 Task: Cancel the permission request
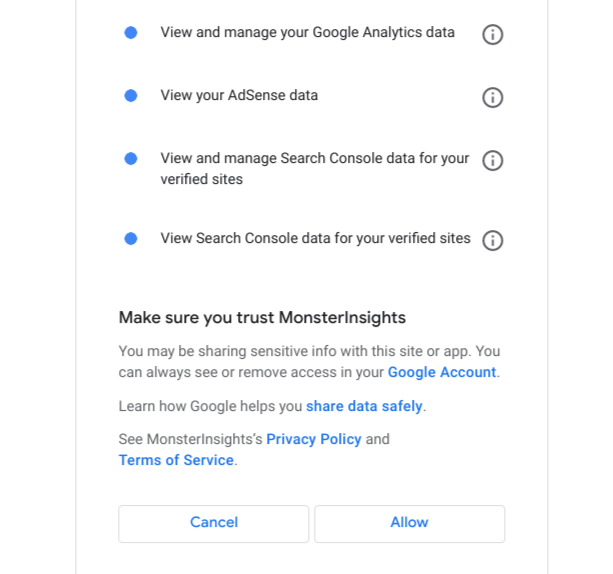pos(213,524)
